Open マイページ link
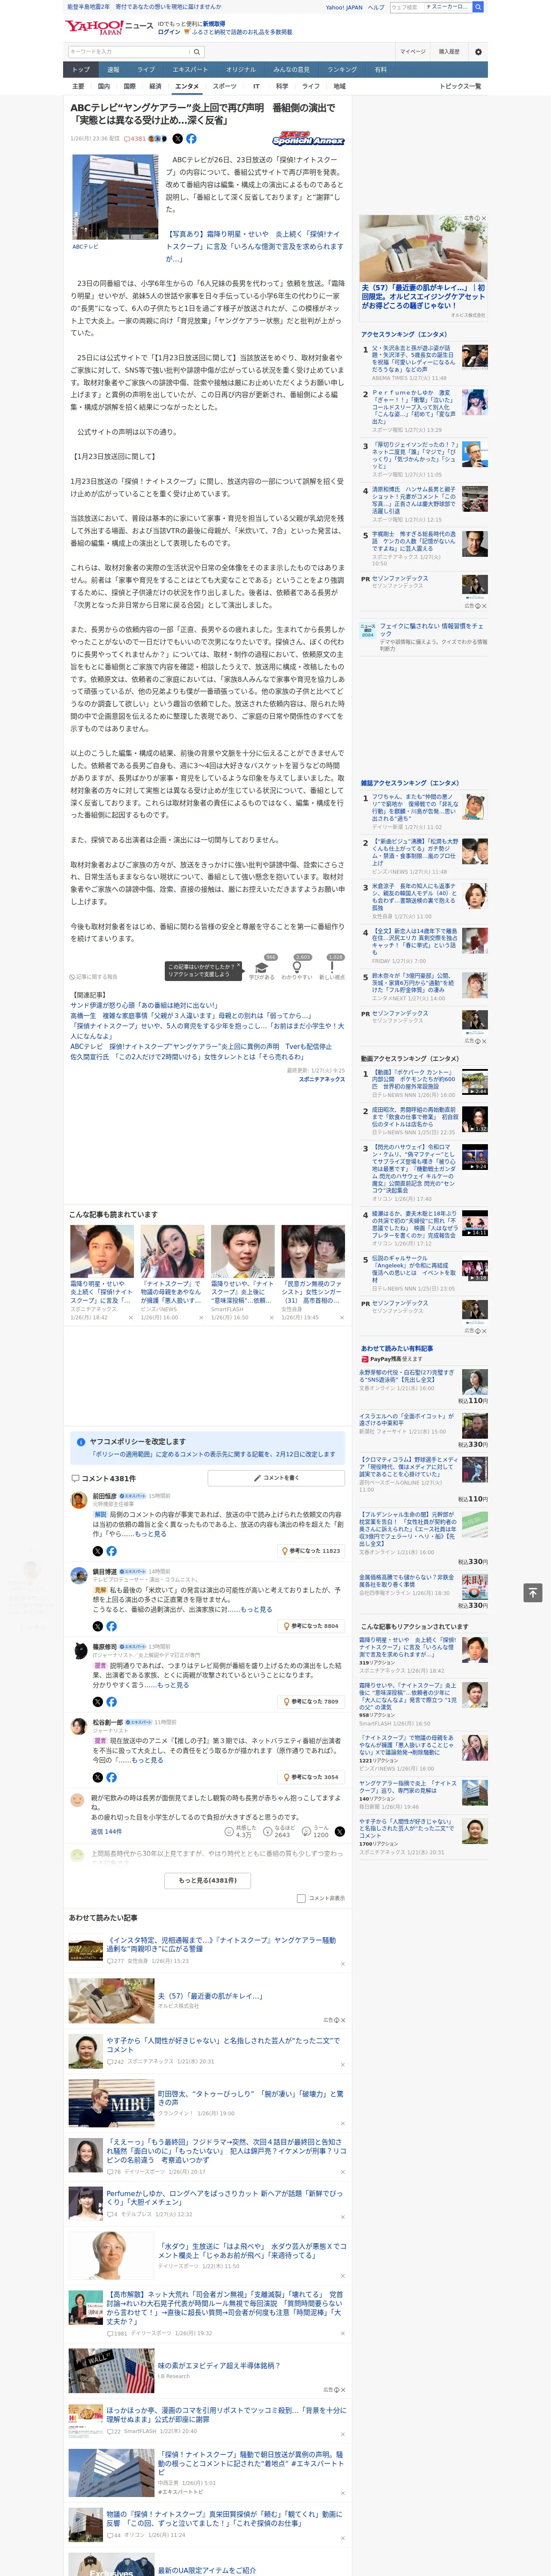 pyautogui.click(x=412, y=52)
